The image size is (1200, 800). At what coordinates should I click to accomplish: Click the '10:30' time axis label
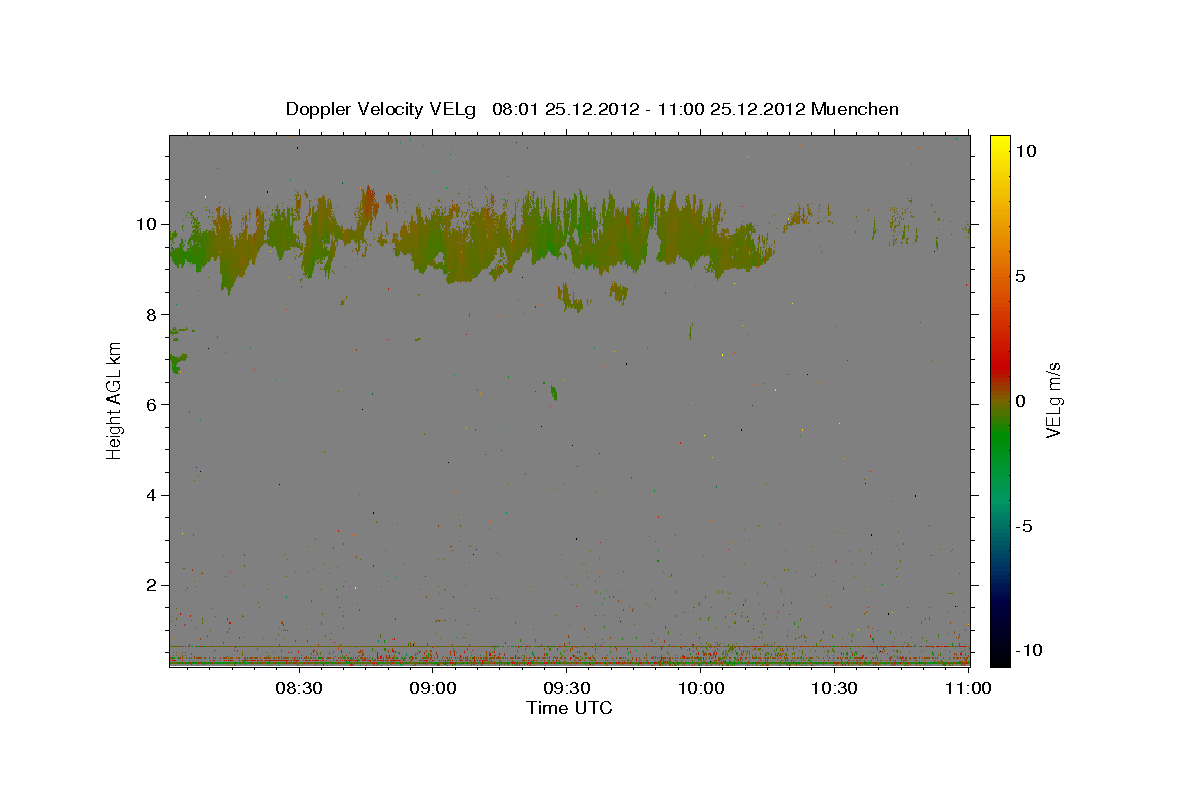835,688
